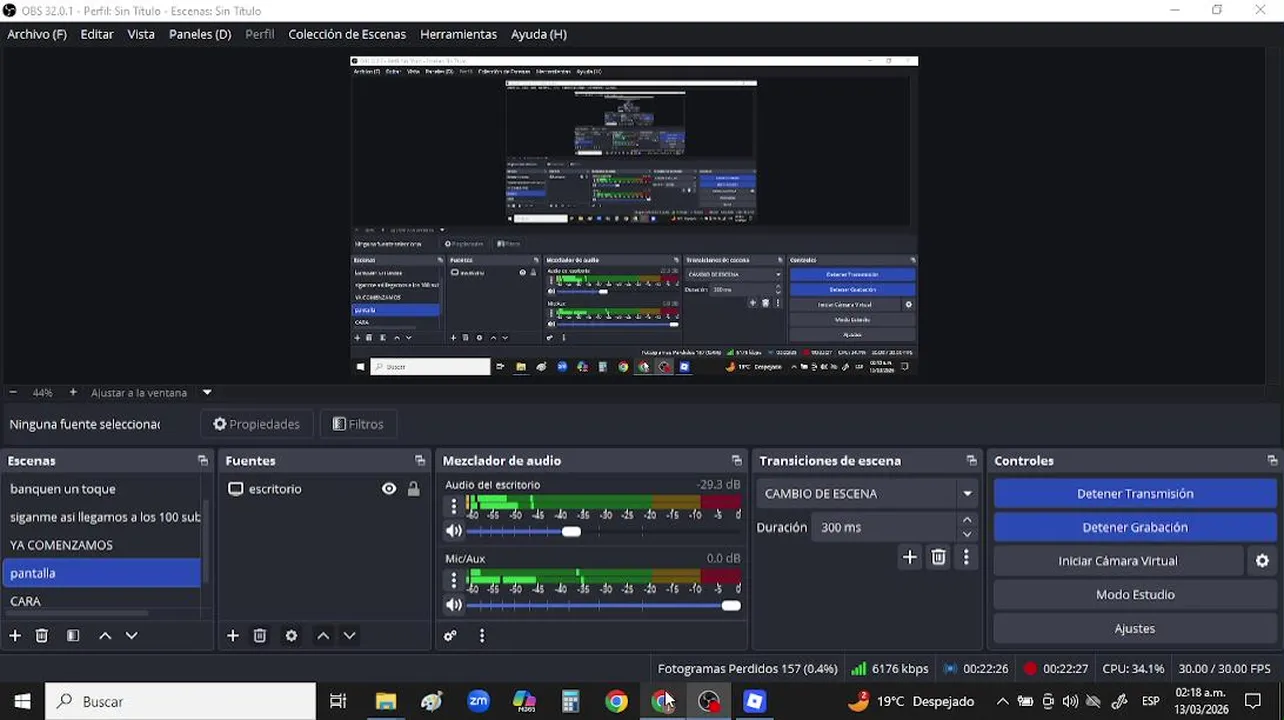This screenshot has height=720, width=1284.
Task: Open options menu for Audio del escritorio
Action: point(453,507)
